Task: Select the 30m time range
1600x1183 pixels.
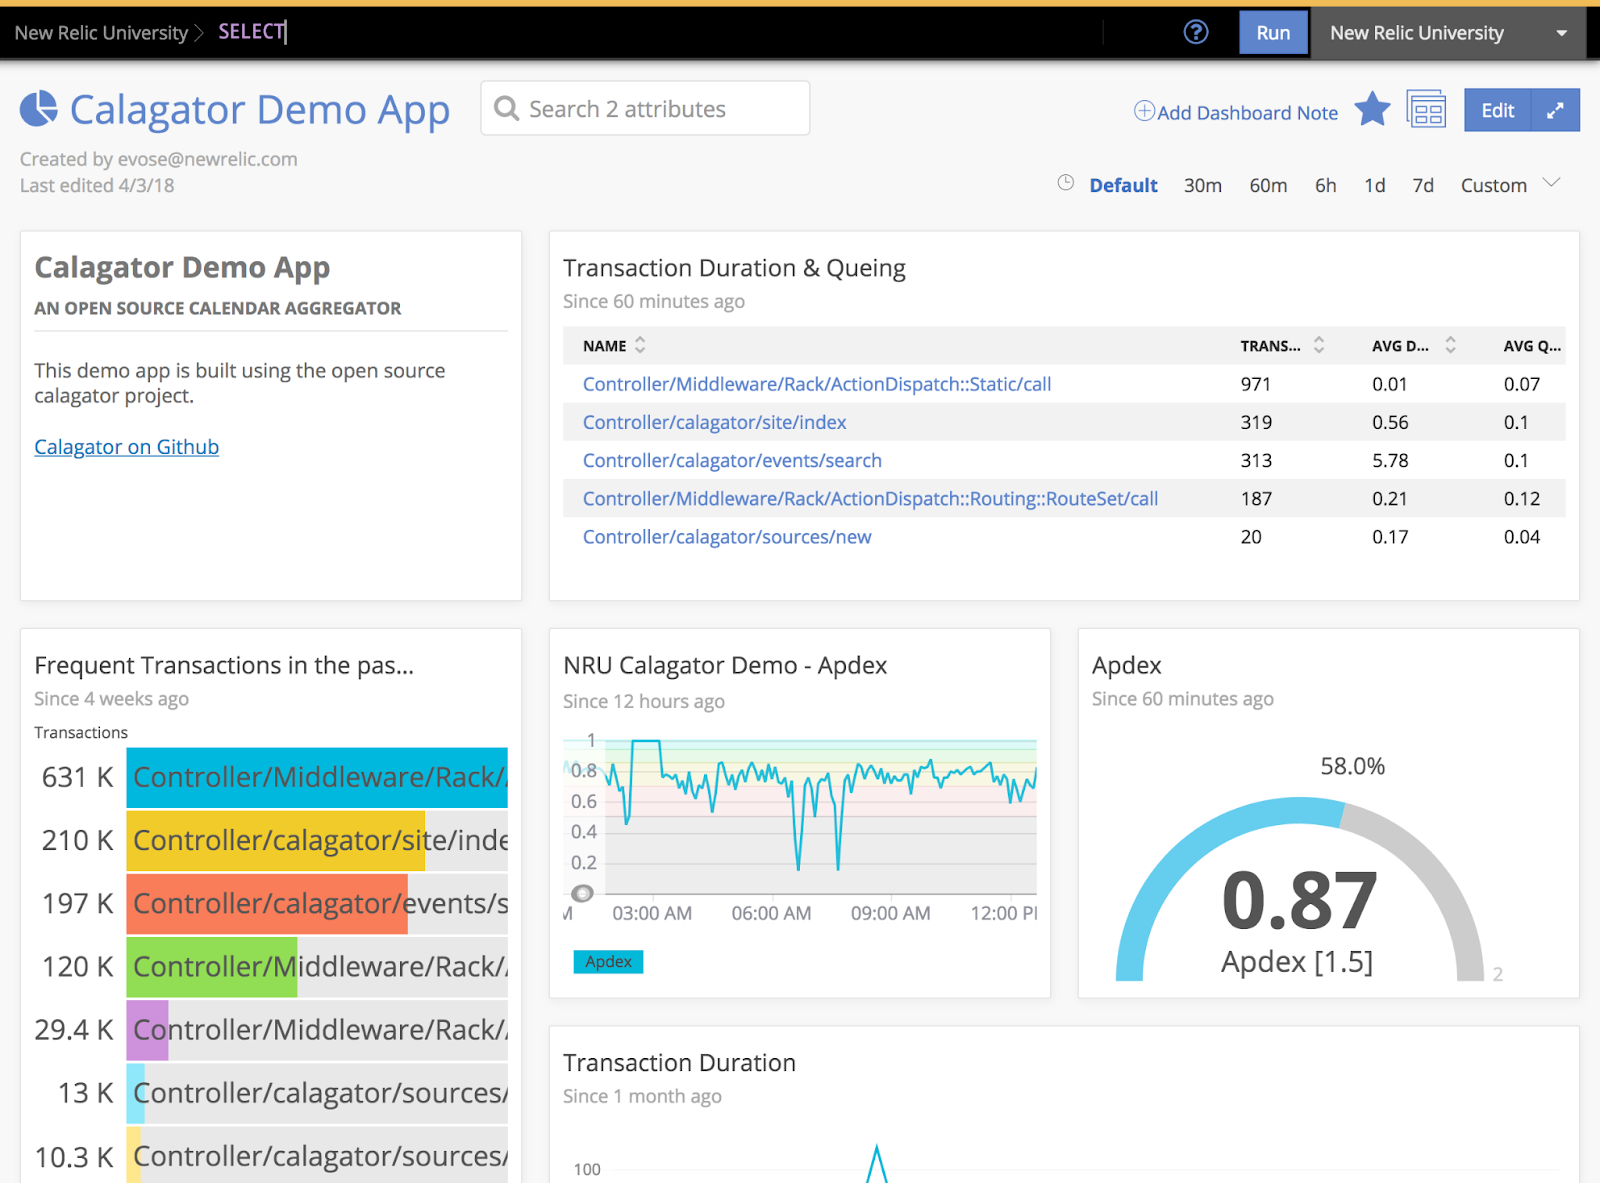Action: [1203, 185]
